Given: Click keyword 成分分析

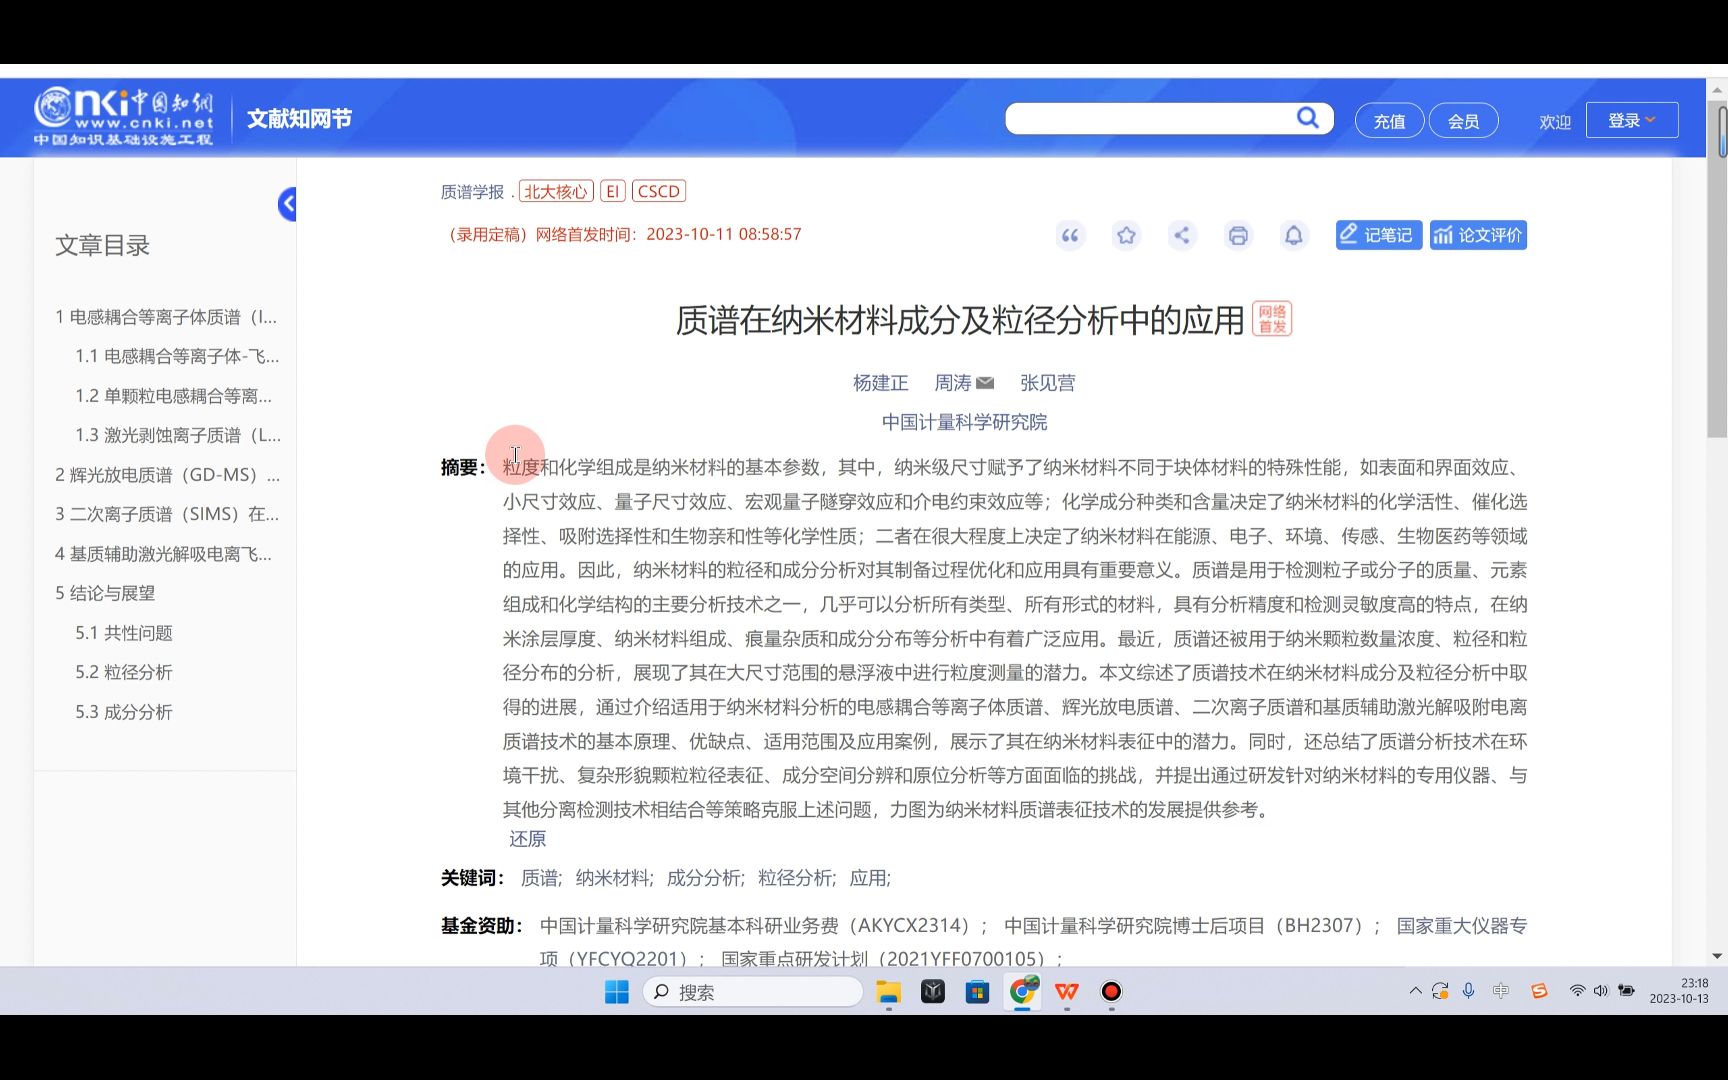Looking at the screenshot, I should coord(705,878).
